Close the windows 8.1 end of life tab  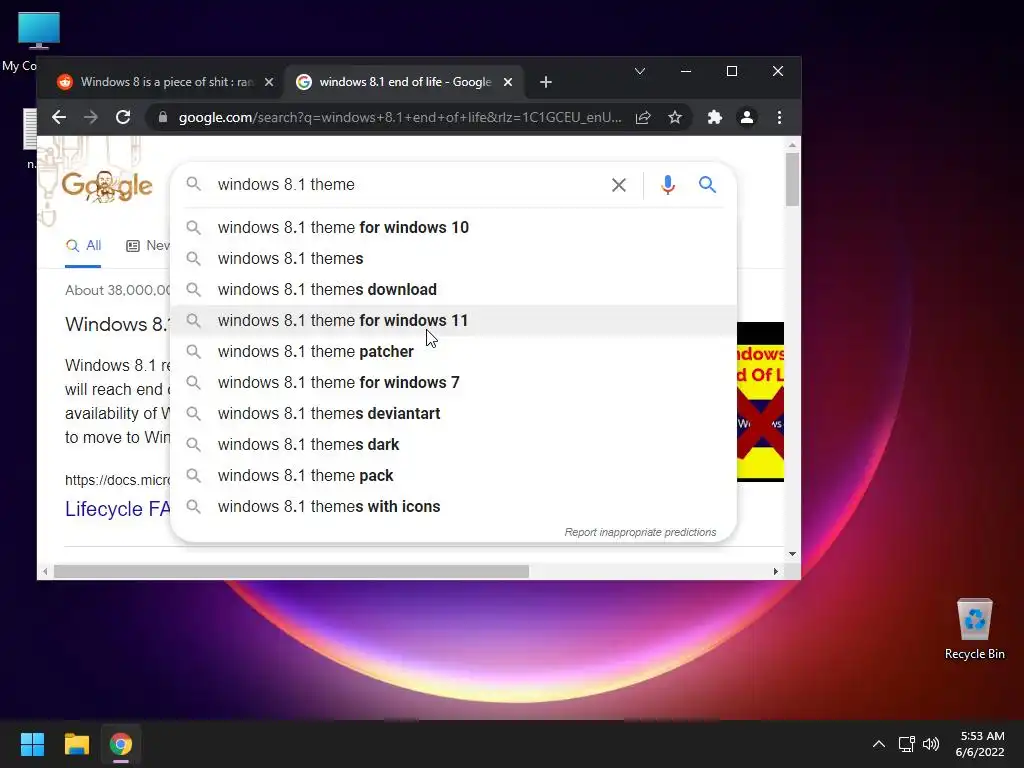pos(507,82)
